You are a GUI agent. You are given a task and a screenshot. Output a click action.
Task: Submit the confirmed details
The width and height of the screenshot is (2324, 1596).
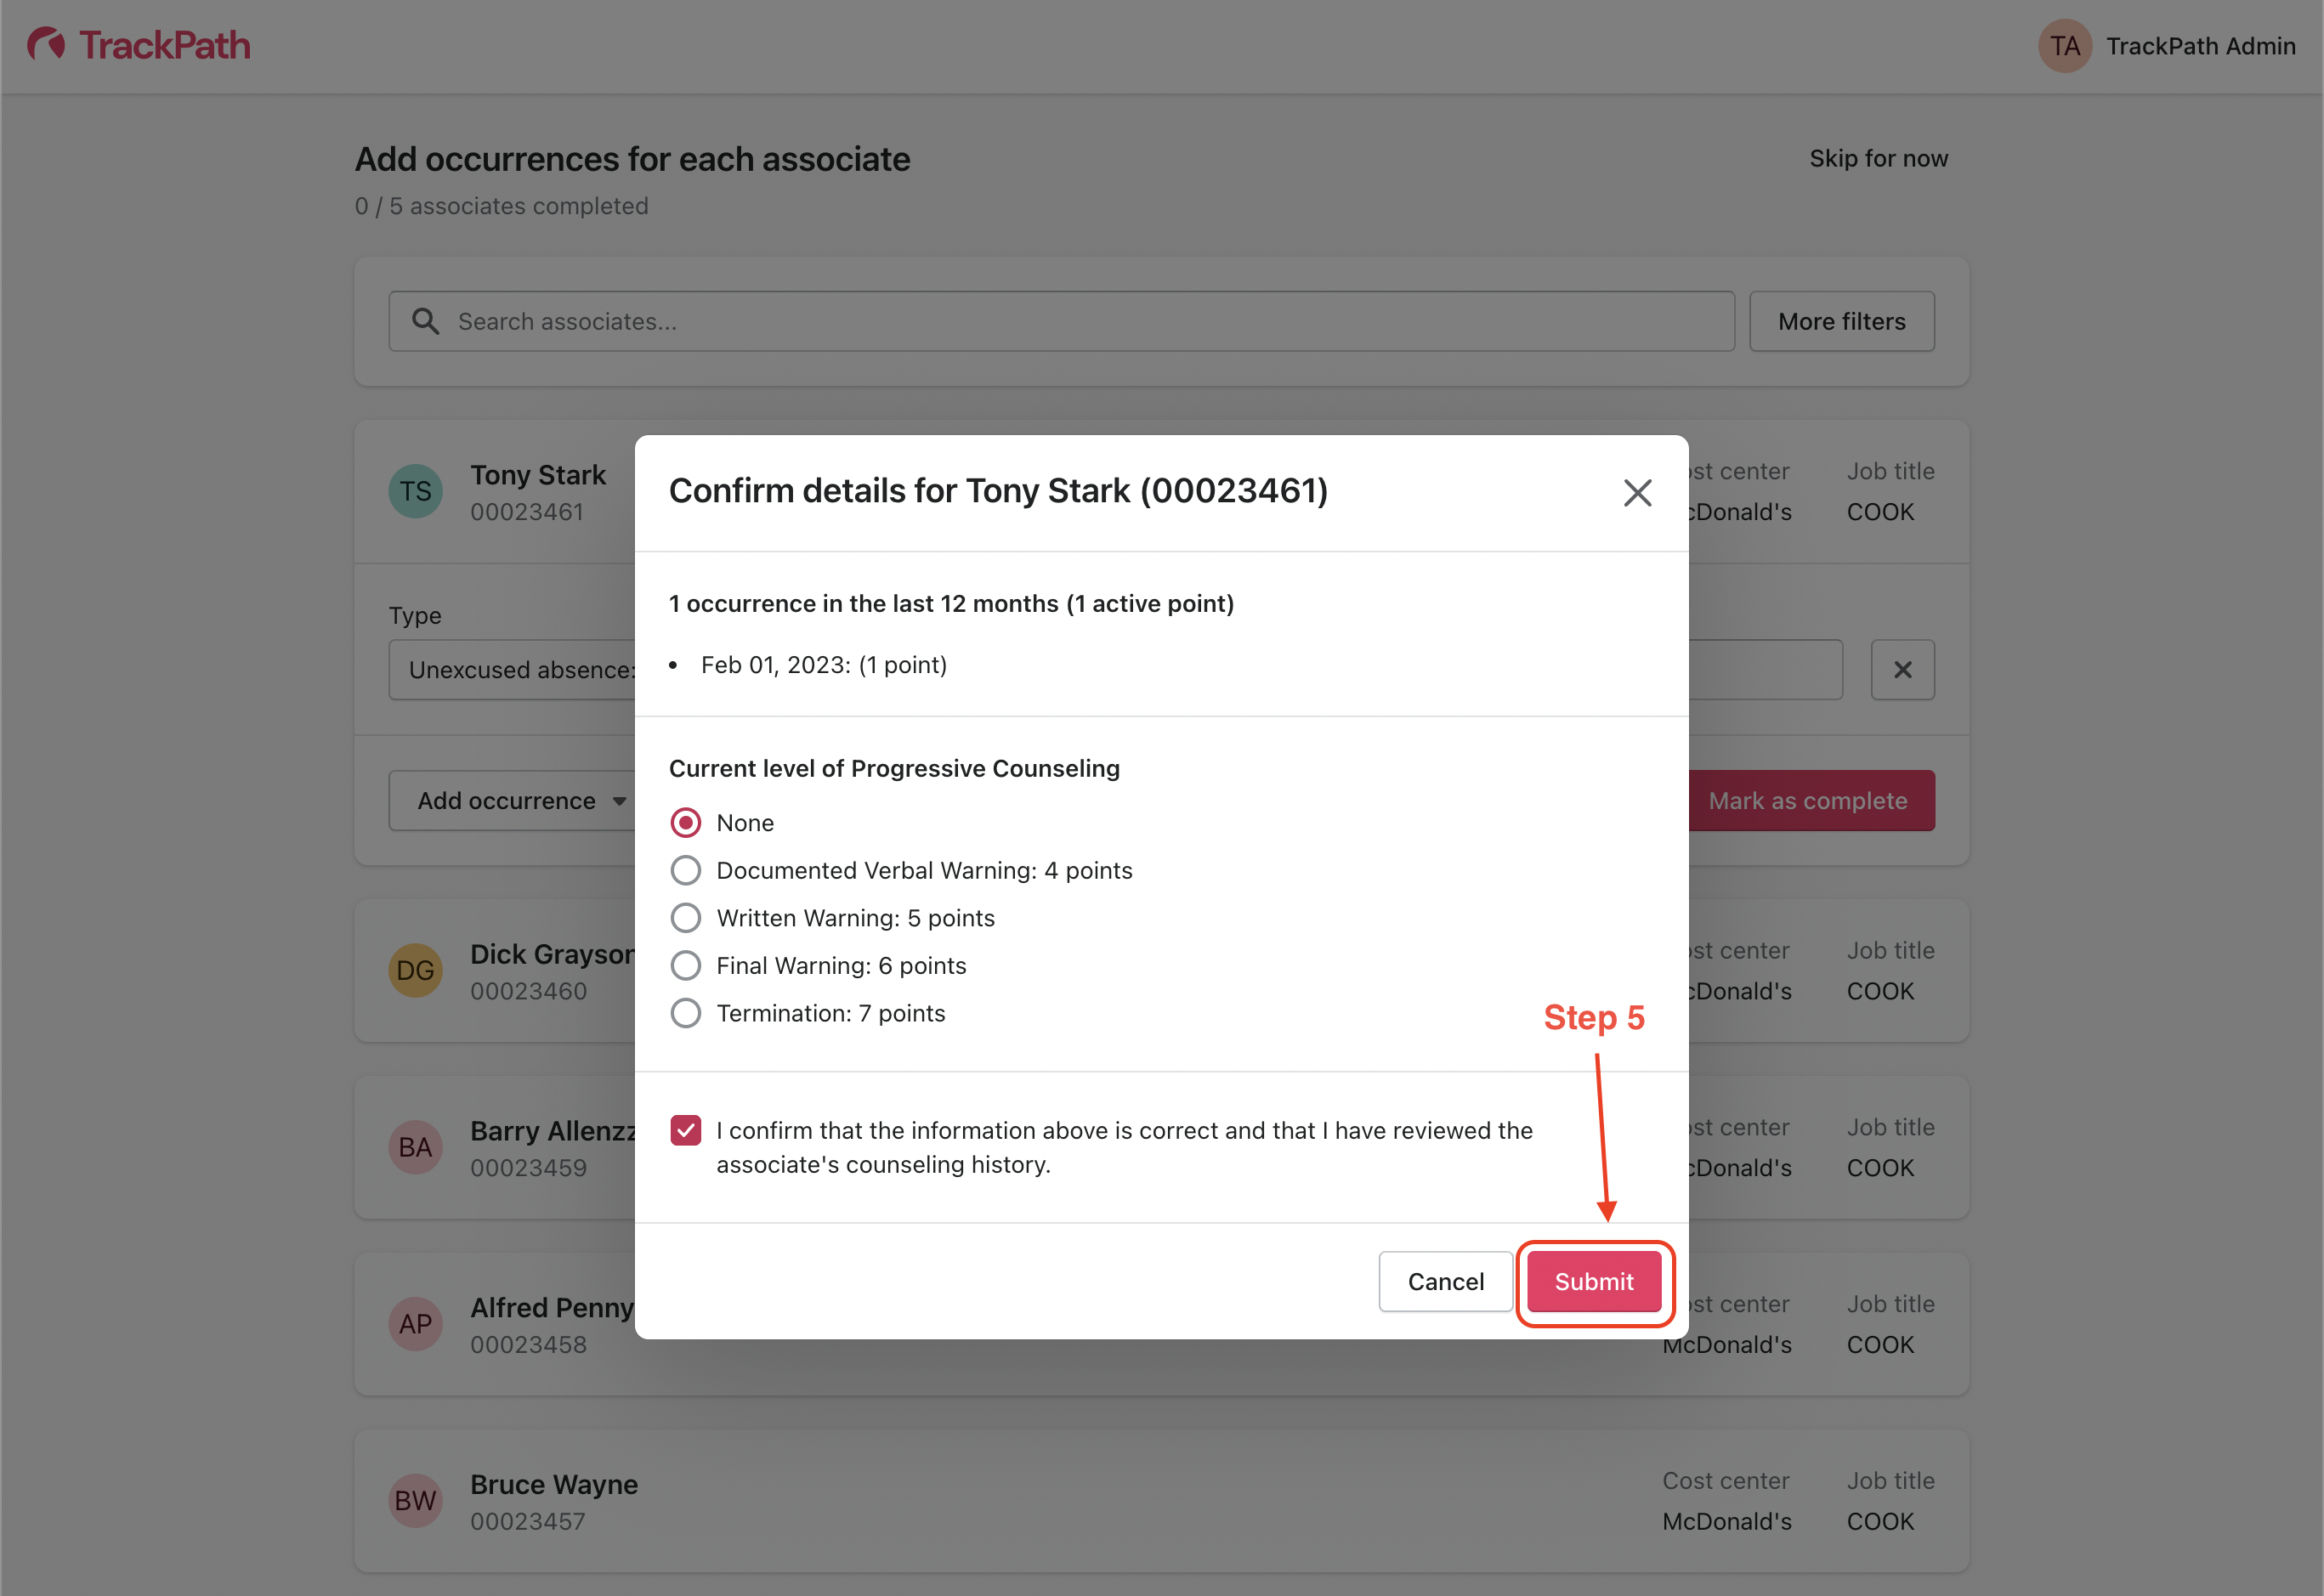coord(1593,1281)
